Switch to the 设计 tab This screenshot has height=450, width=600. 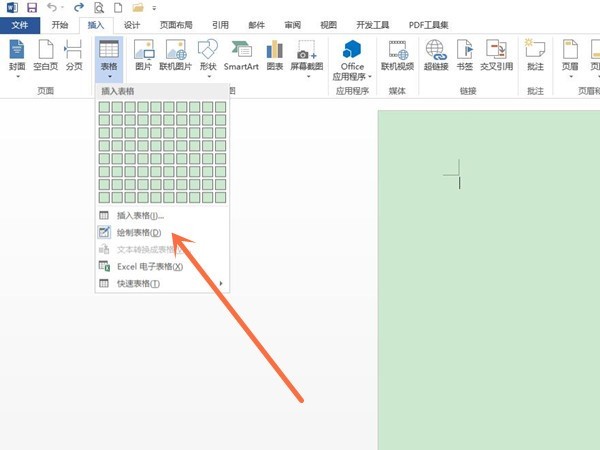click(x=132, y=25)
